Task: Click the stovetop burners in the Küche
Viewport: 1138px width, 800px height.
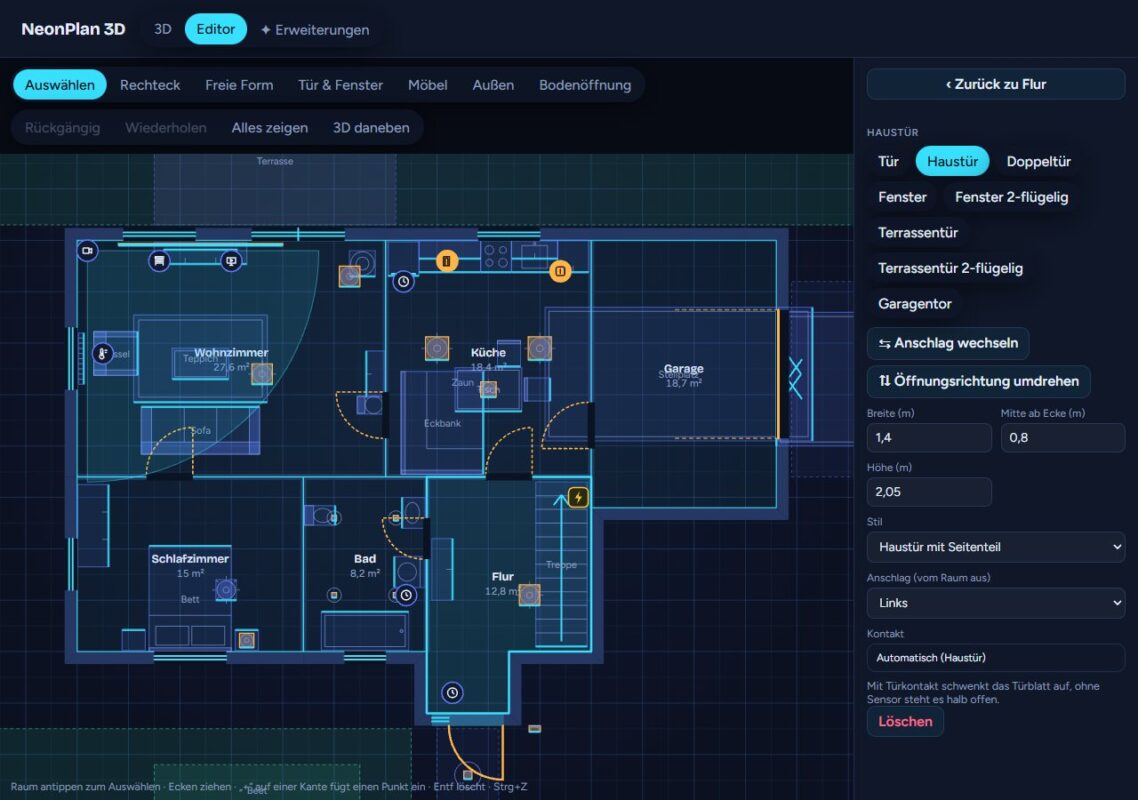Action: 496,256
